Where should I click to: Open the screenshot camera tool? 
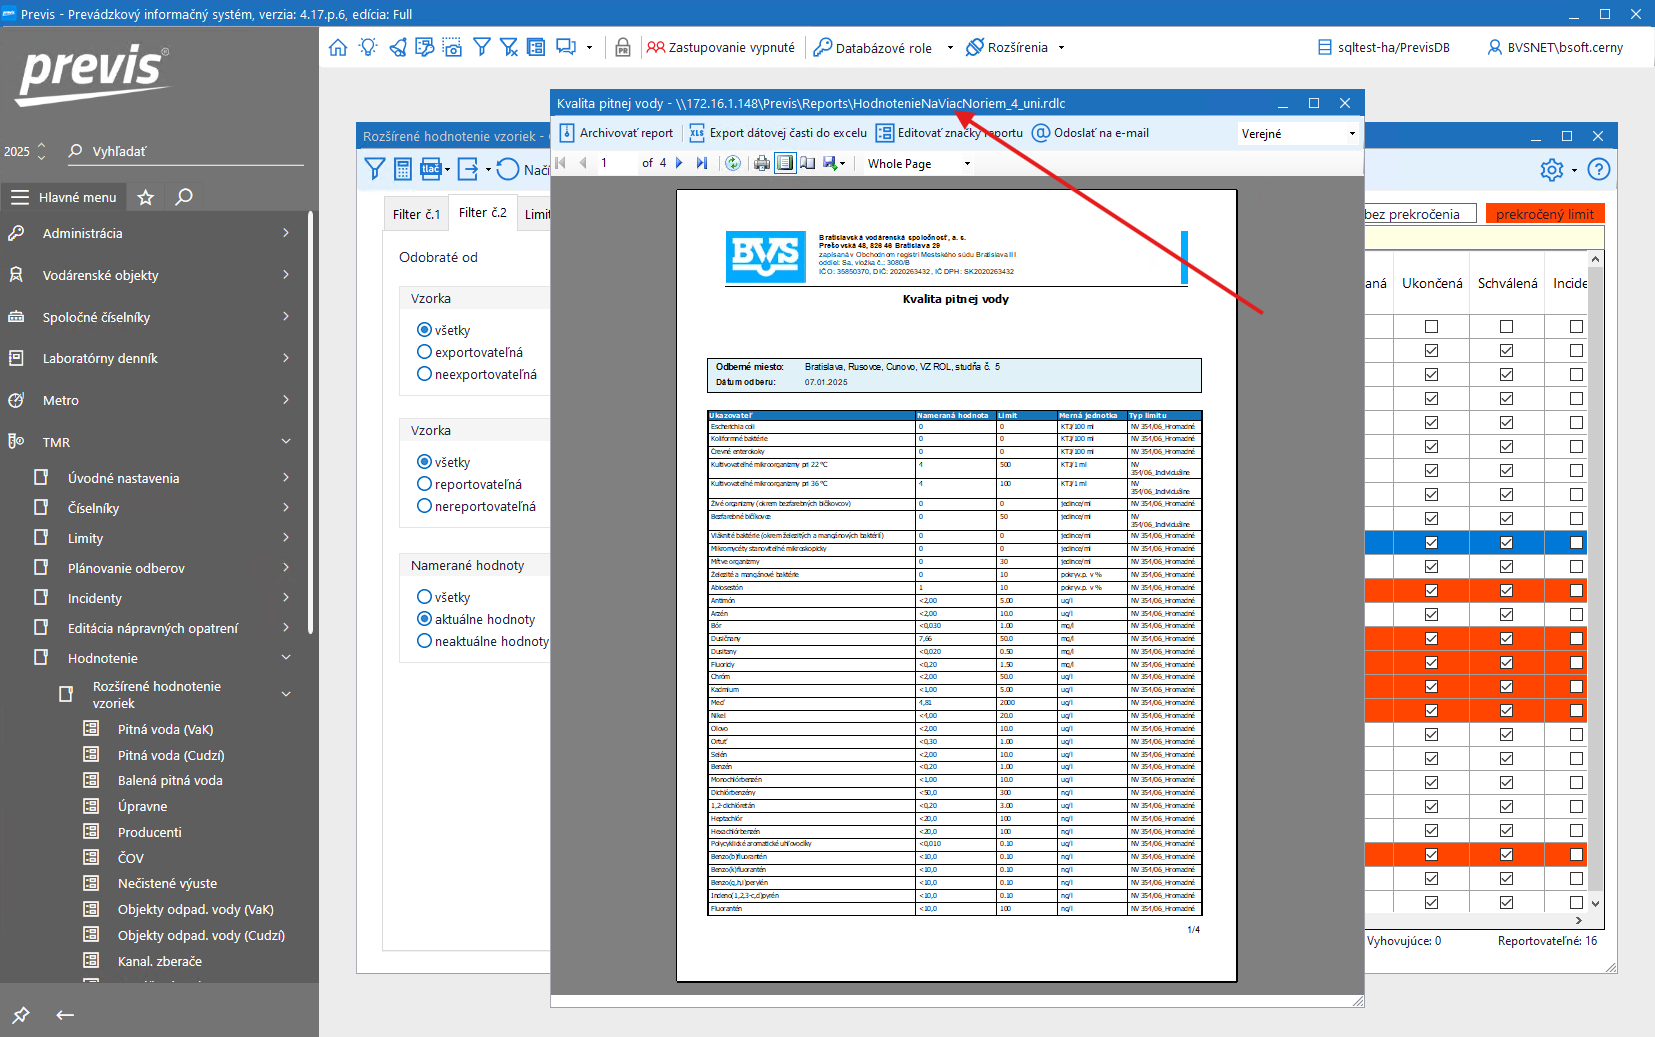pos(453,47)
